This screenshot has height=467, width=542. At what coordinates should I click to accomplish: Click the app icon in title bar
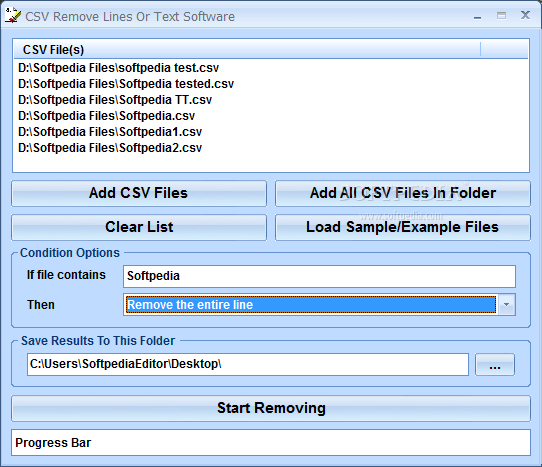(13, 16)
